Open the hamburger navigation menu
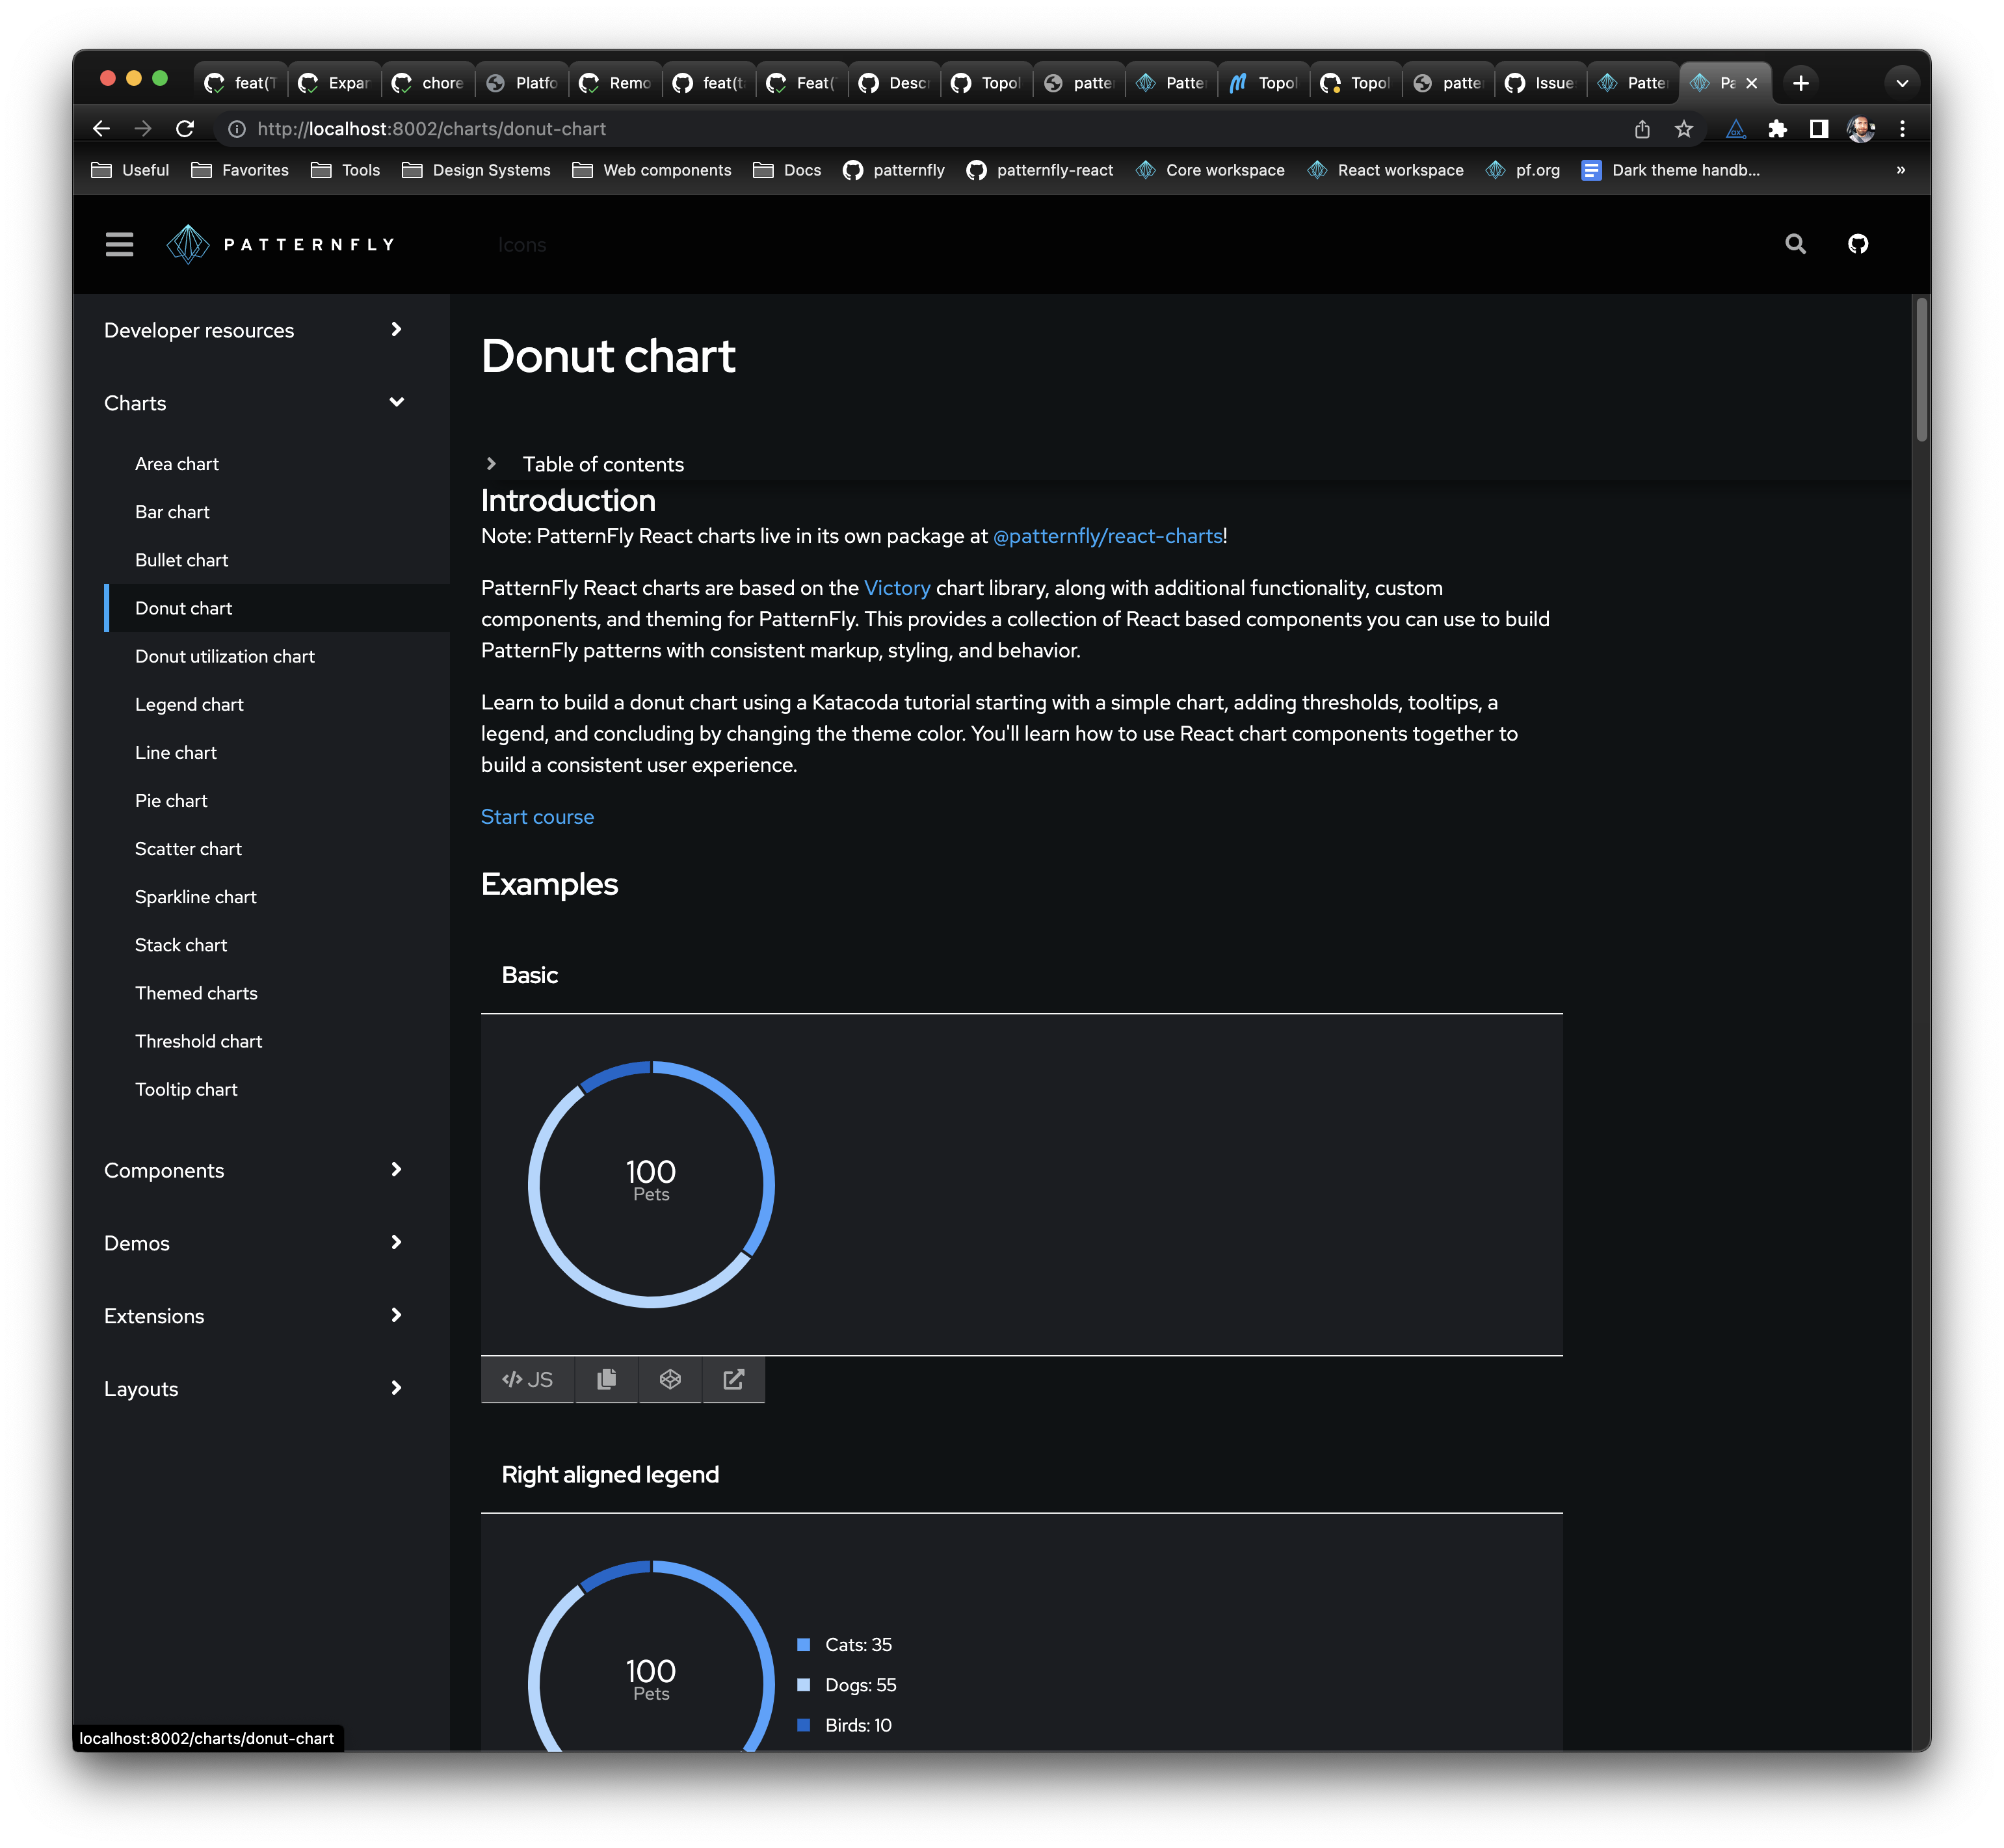This screenshot has width=2004, height=1848. [x=119, y=244]
